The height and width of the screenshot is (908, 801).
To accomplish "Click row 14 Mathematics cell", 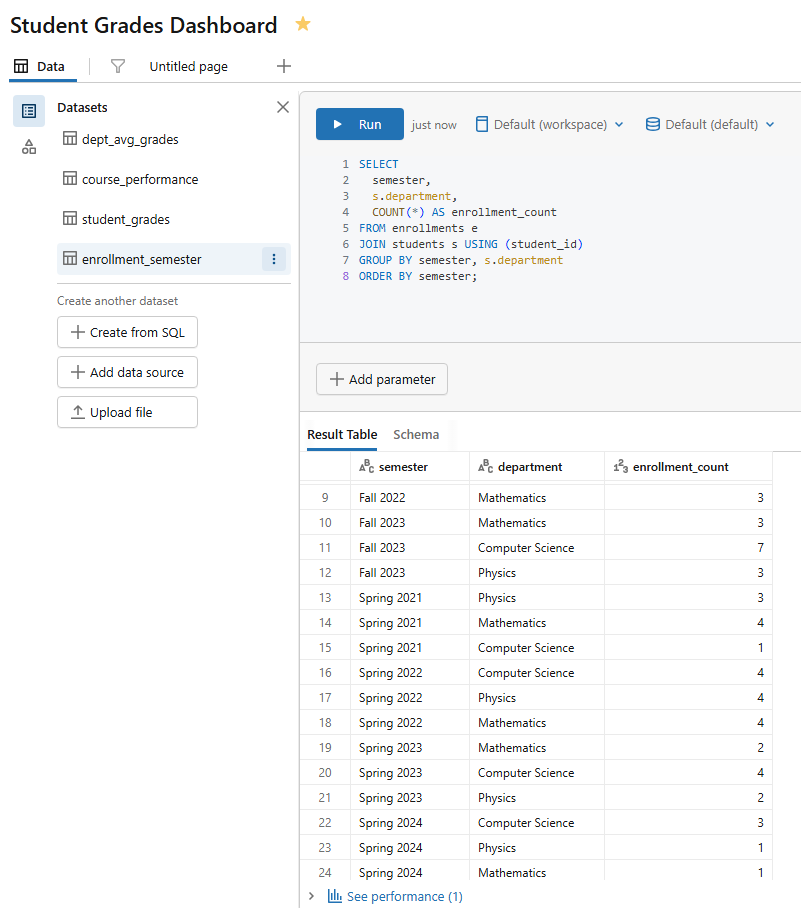I will click(537, 623).
